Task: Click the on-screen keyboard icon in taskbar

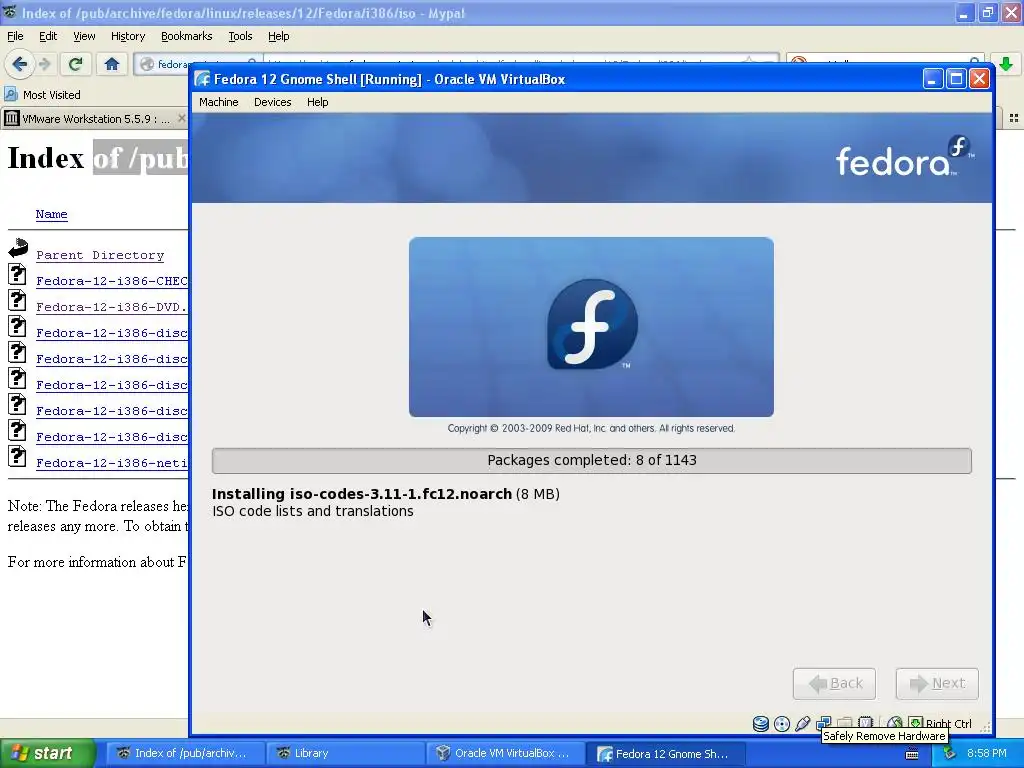Action: point(912,754)
